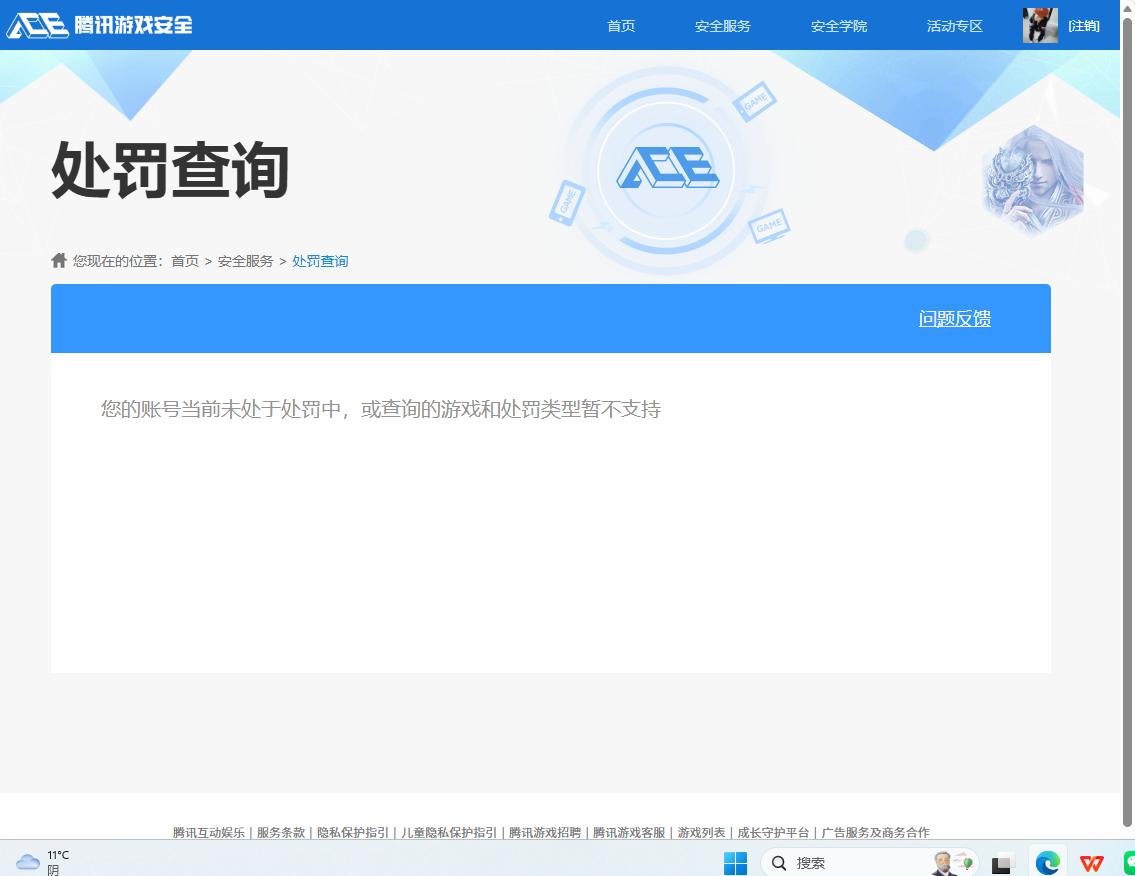Click 服务条款 in the footer

point(283,832)
